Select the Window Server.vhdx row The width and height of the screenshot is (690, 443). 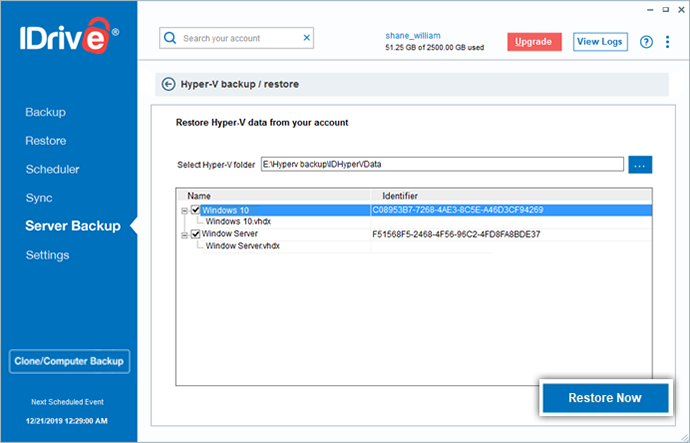pyautogui.click(x=242, y=246)
